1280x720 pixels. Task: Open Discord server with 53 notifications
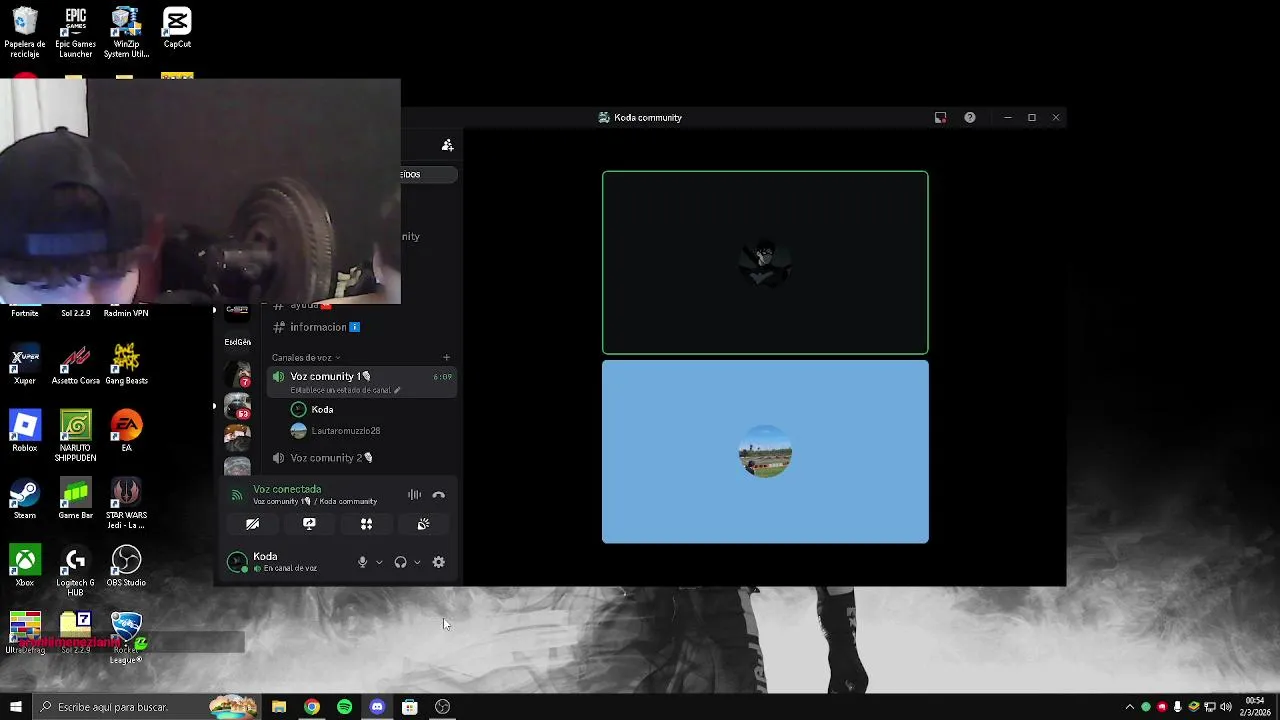pos(237,406)
